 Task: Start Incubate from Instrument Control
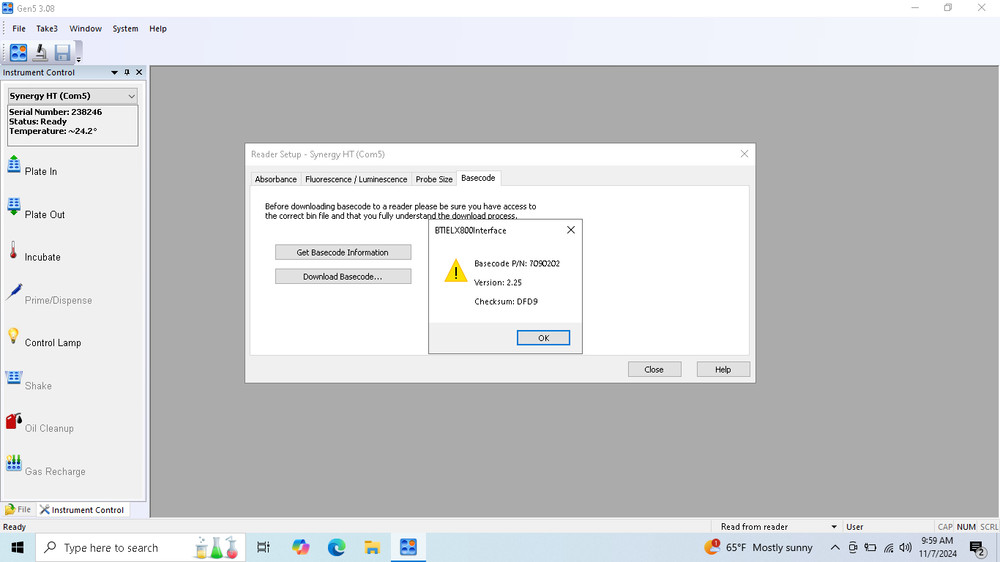pyautogui.click(x=42, y=257)
